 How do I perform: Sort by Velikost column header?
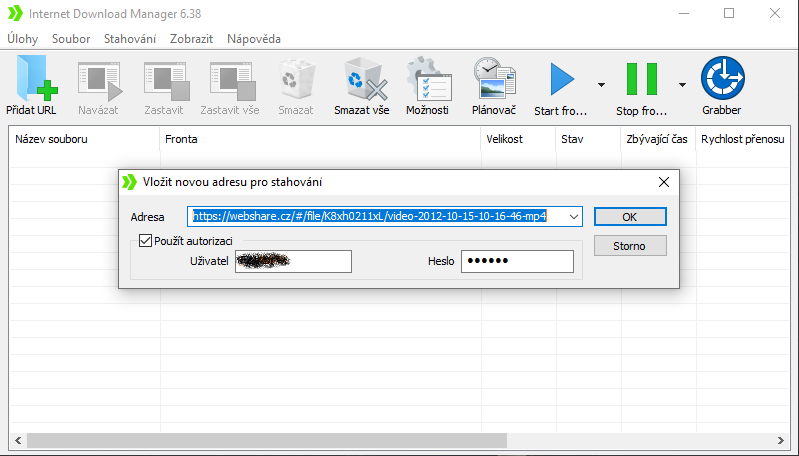point(518,139)
